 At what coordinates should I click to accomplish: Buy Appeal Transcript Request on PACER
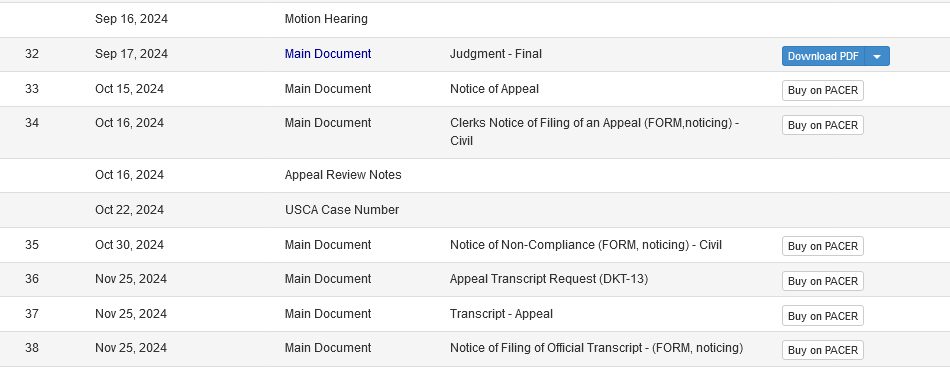[x=823, y=281]
